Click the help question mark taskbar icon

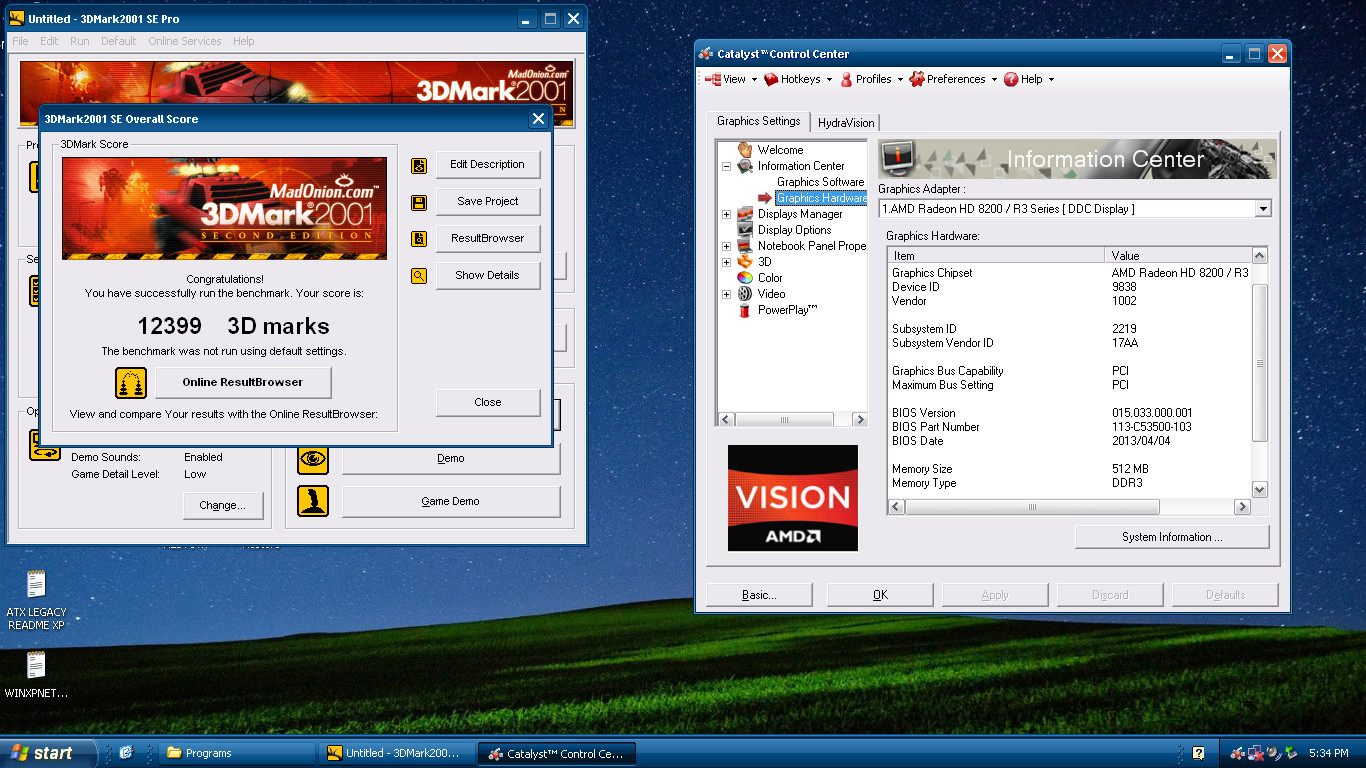coord(1198,753)
